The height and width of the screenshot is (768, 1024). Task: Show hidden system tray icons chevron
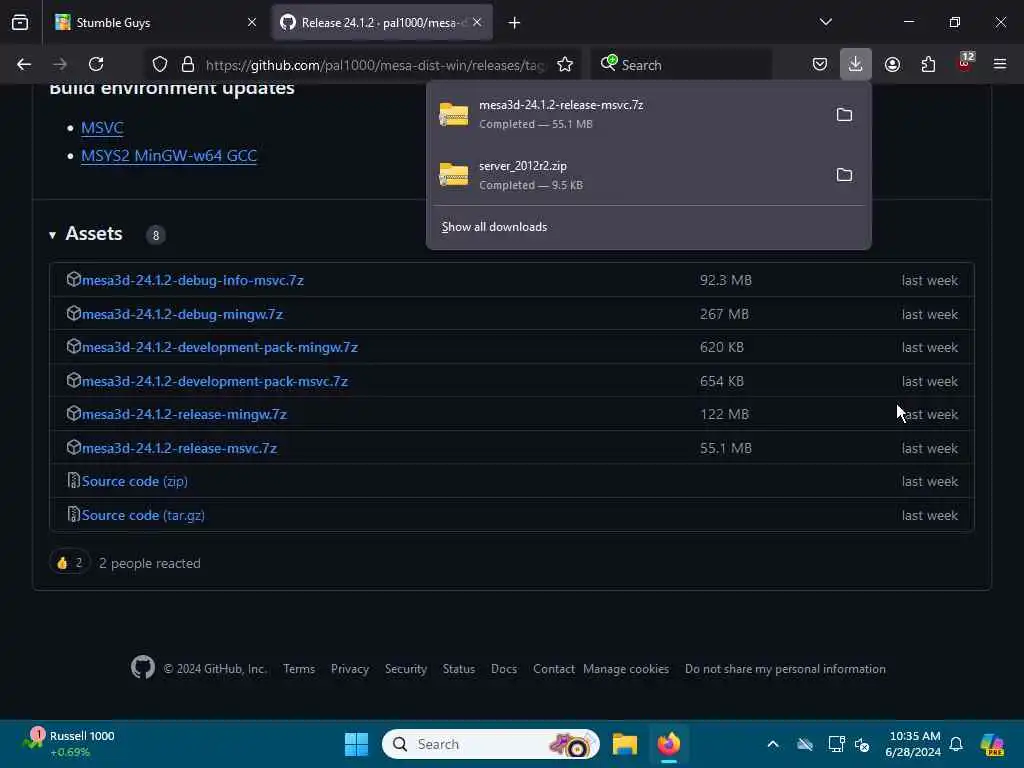pyautogui.click(x=773, y=744)
